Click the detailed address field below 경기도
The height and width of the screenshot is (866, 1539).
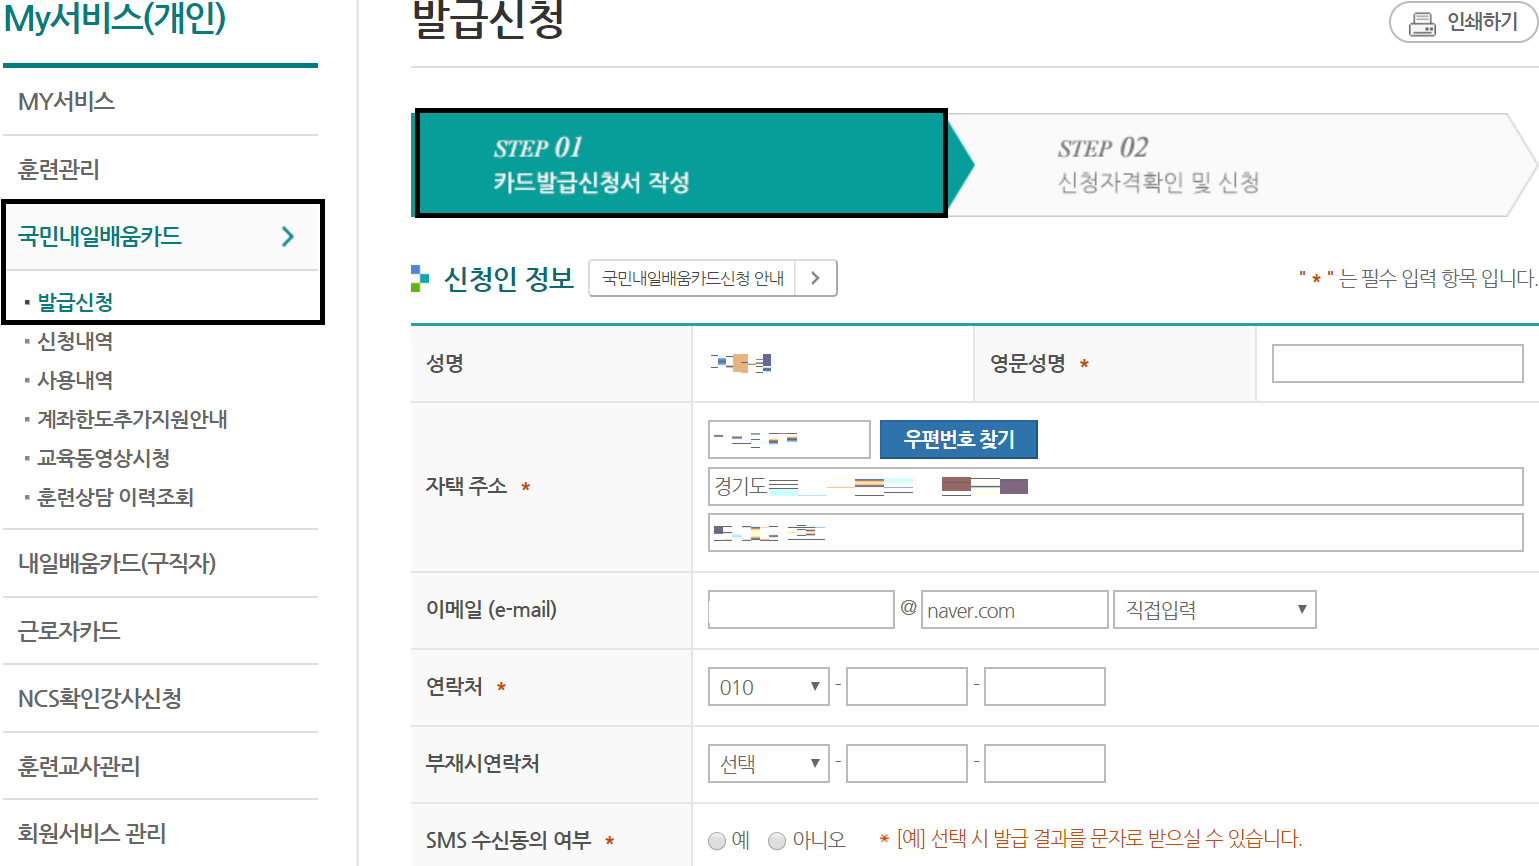[x=1115, y=532]
